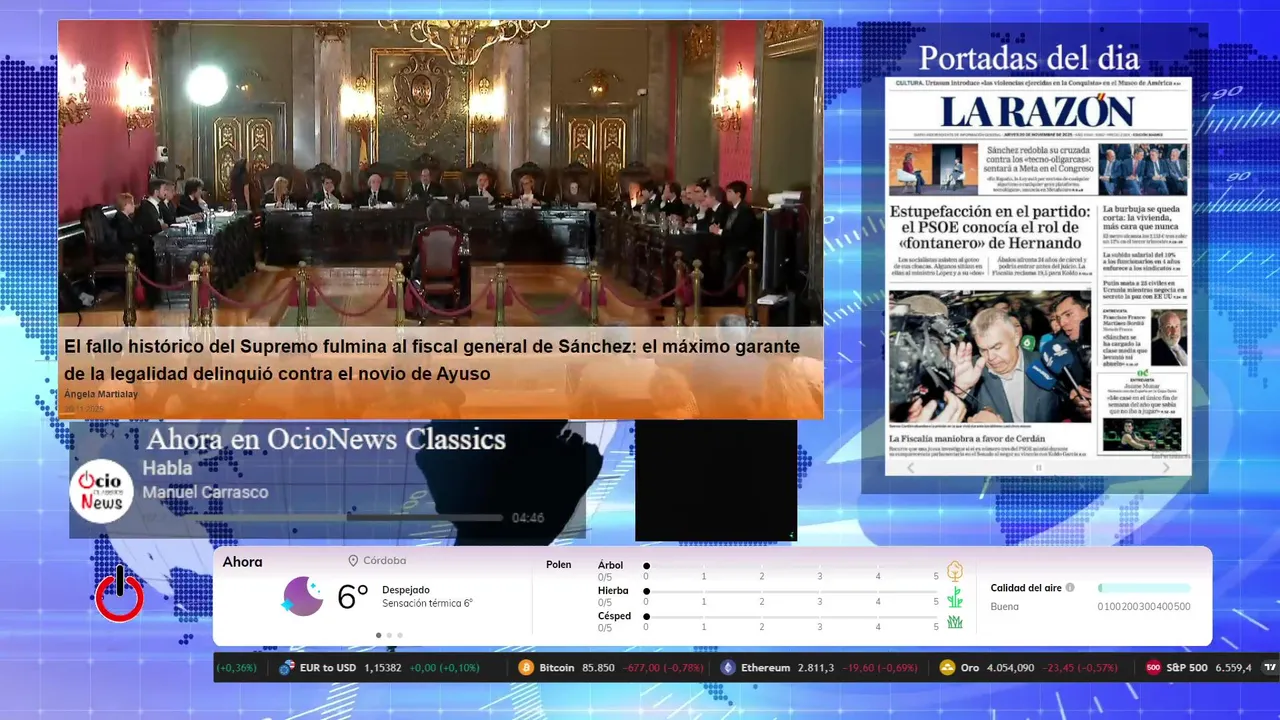Click the Césped pollen level scale

coord(792,618)
